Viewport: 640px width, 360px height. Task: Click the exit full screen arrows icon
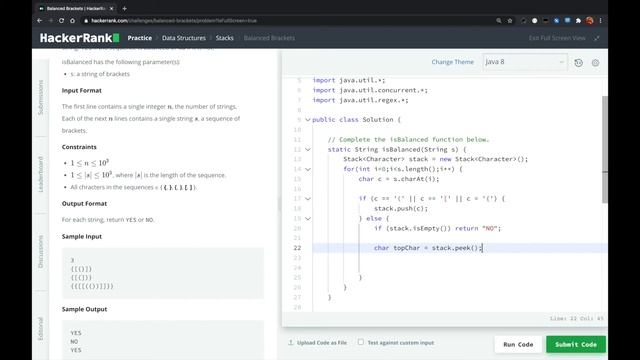point(597,38)
